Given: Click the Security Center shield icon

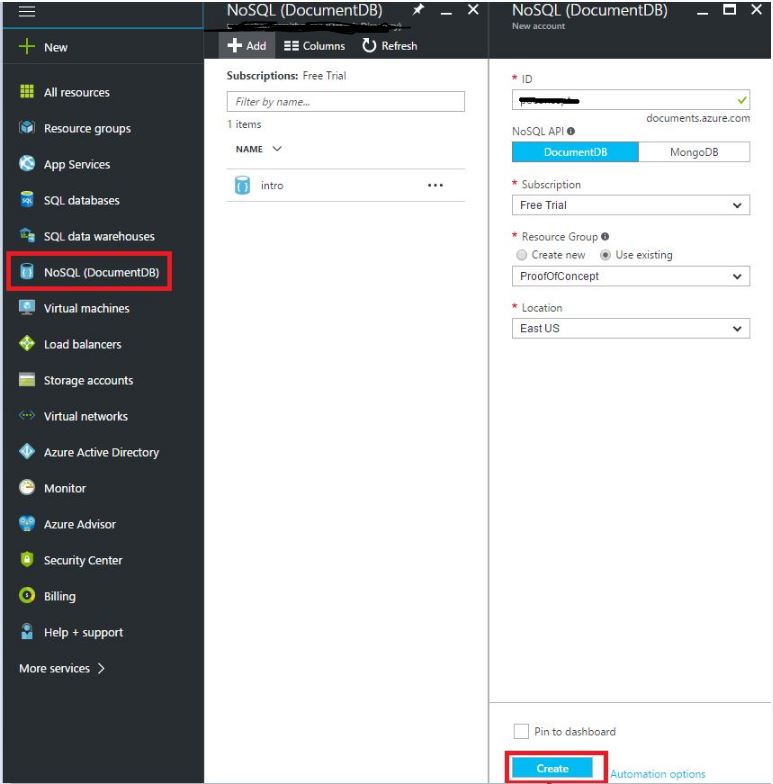Looking at the screenshot, I should [x=26, y=560].
